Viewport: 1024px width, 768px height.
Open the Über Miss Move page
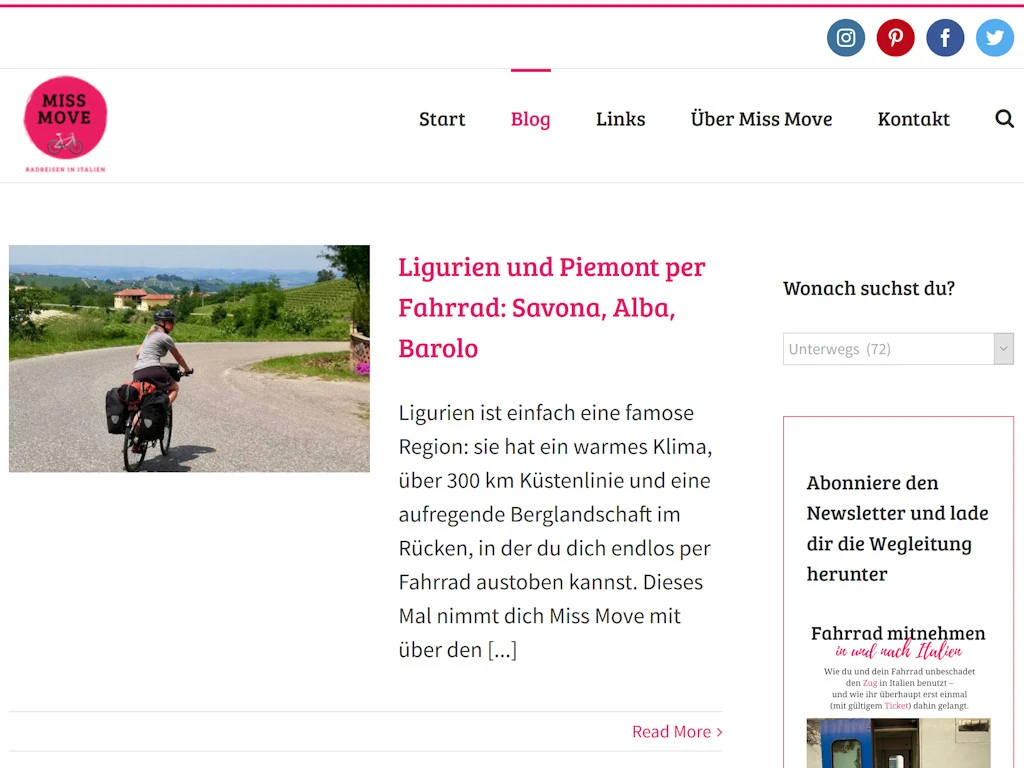click(x=761, y=120)
